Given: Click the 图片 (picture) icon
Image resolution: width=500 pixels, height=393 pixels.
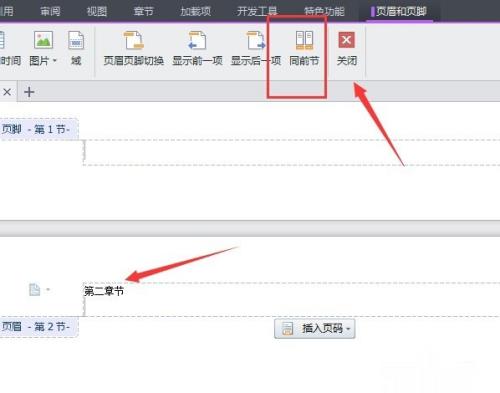Looking at the screenshot, I should 43,40.
